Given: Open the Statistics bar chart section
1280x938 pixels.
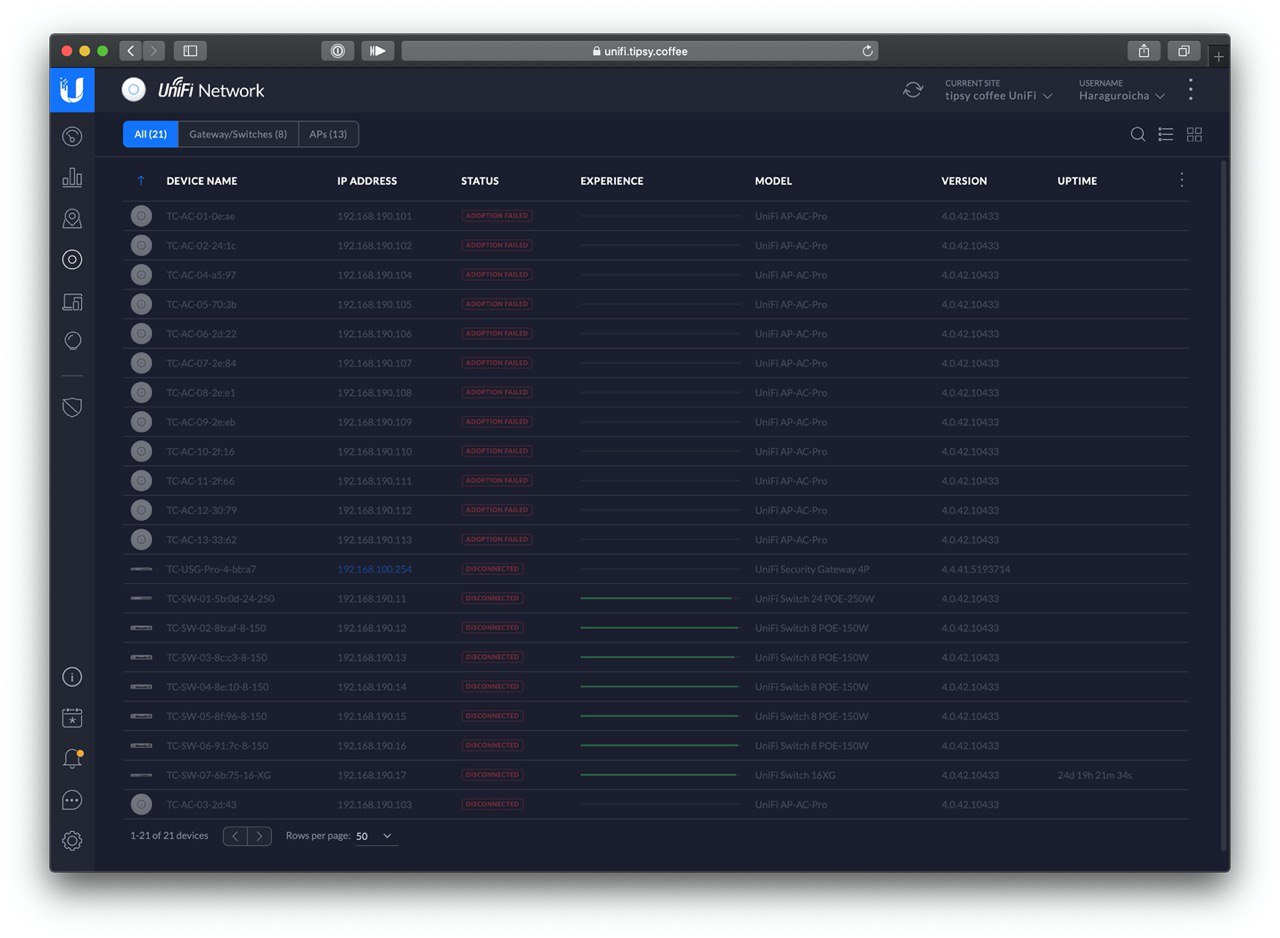Looking at the screenshot, I should coord(72,178).
